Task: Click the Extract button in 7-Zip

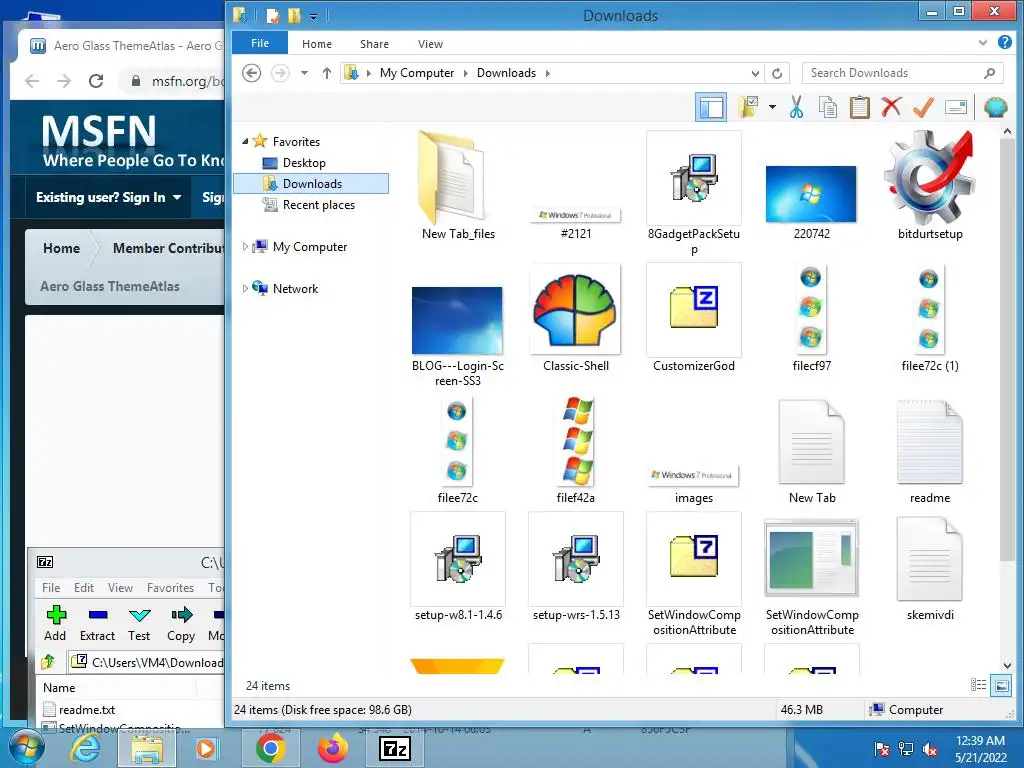Action: 97,623
